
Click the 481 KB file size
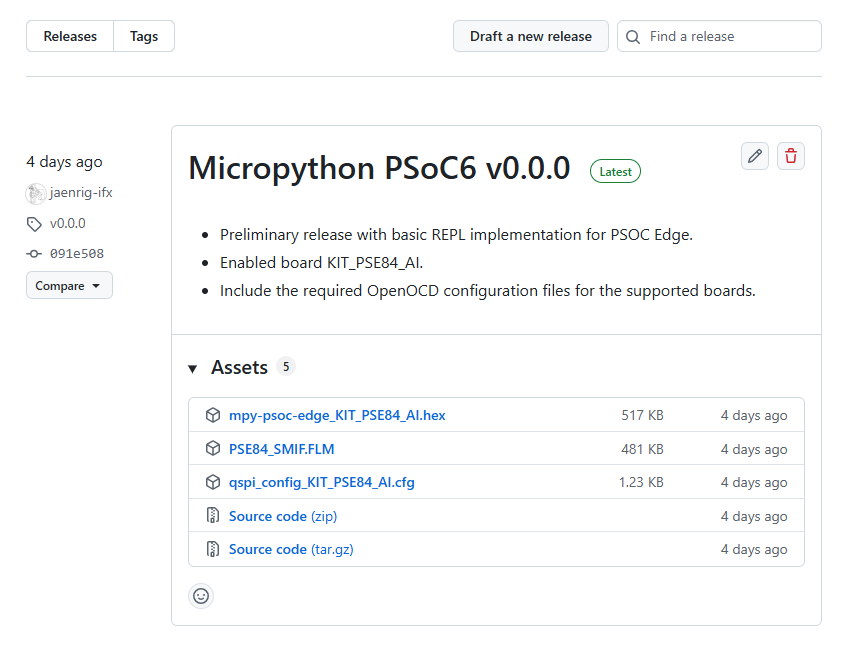(x=642, y=449)
